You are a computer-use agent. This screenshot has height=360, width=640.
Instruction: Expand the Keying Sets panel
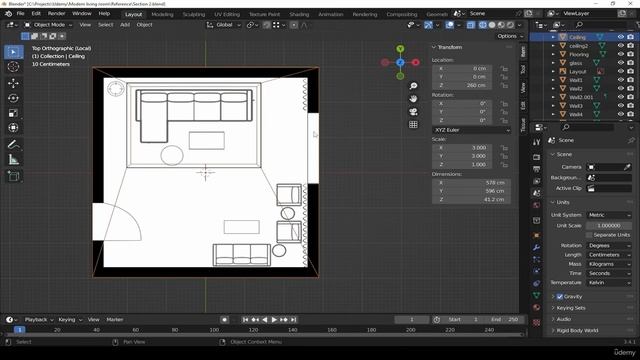(571, 308)
